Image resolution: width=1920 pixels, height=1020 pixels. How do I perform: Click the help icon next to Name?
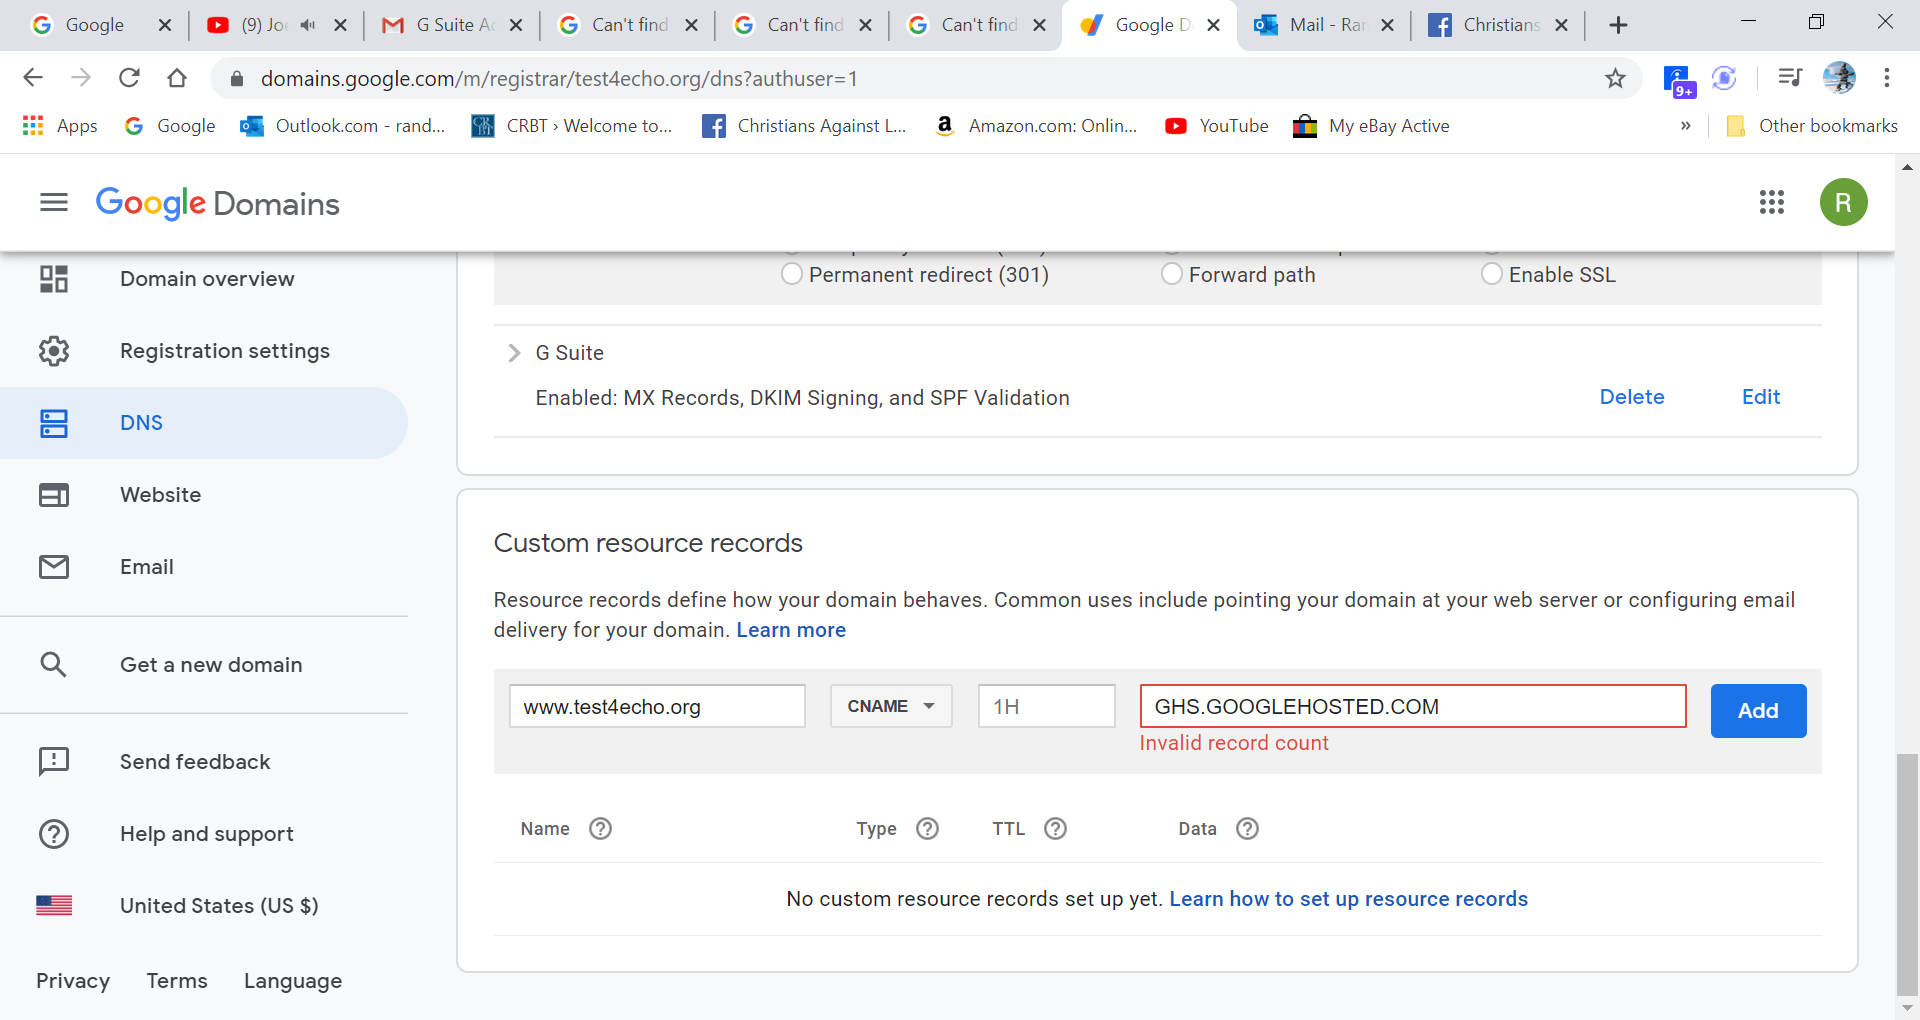pos(600,829)
